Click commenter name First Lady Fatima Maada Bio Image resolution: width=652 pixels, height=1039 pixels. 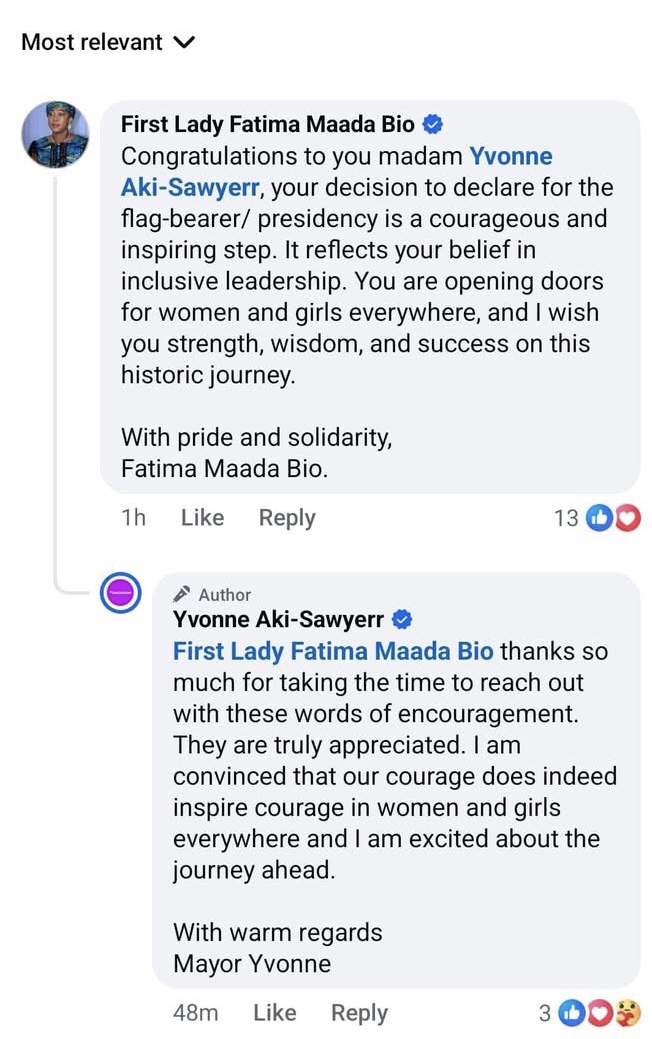[x=267, y=124]
